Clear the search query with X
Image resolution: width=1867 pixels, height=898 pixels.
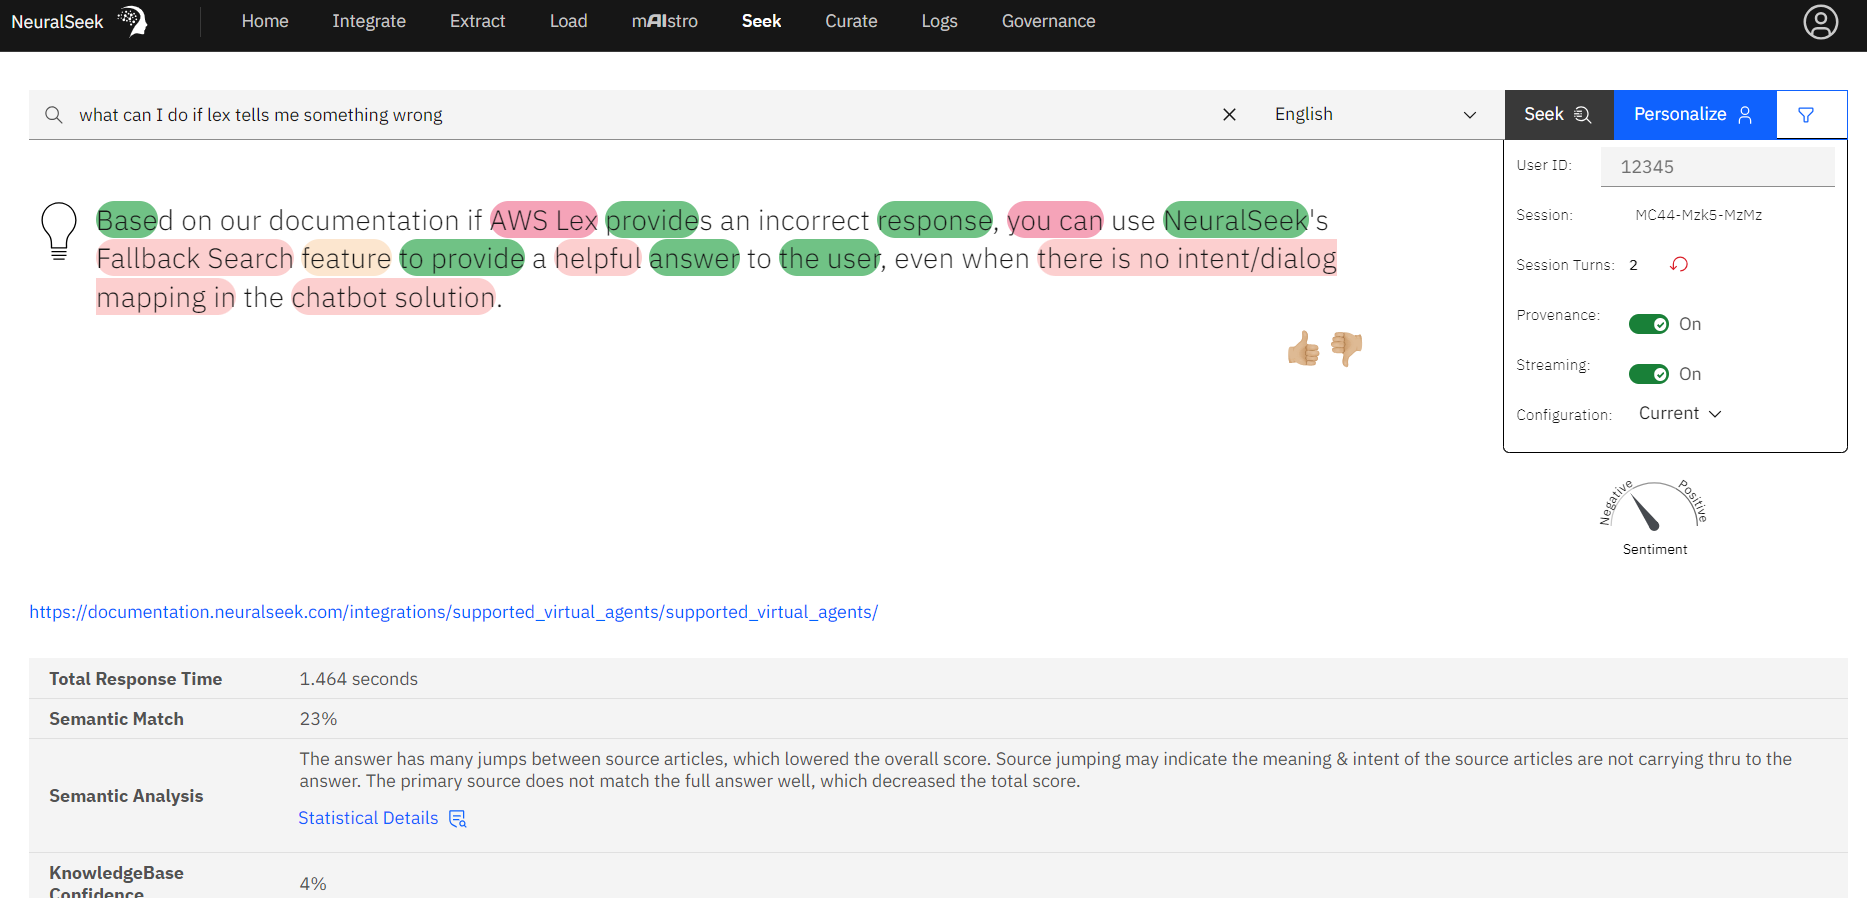pos(1229,115)
